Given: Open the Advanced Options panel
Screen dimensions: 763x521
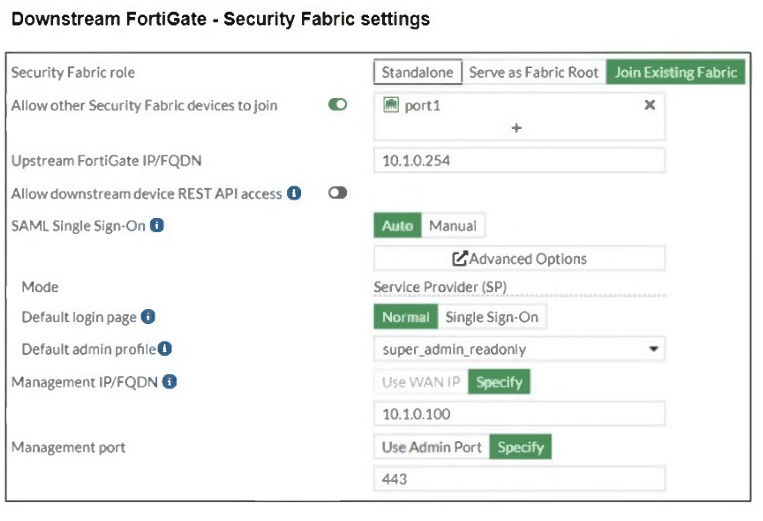Looking at the screenshot, I should pyautogui.click(x=519, y=259).
